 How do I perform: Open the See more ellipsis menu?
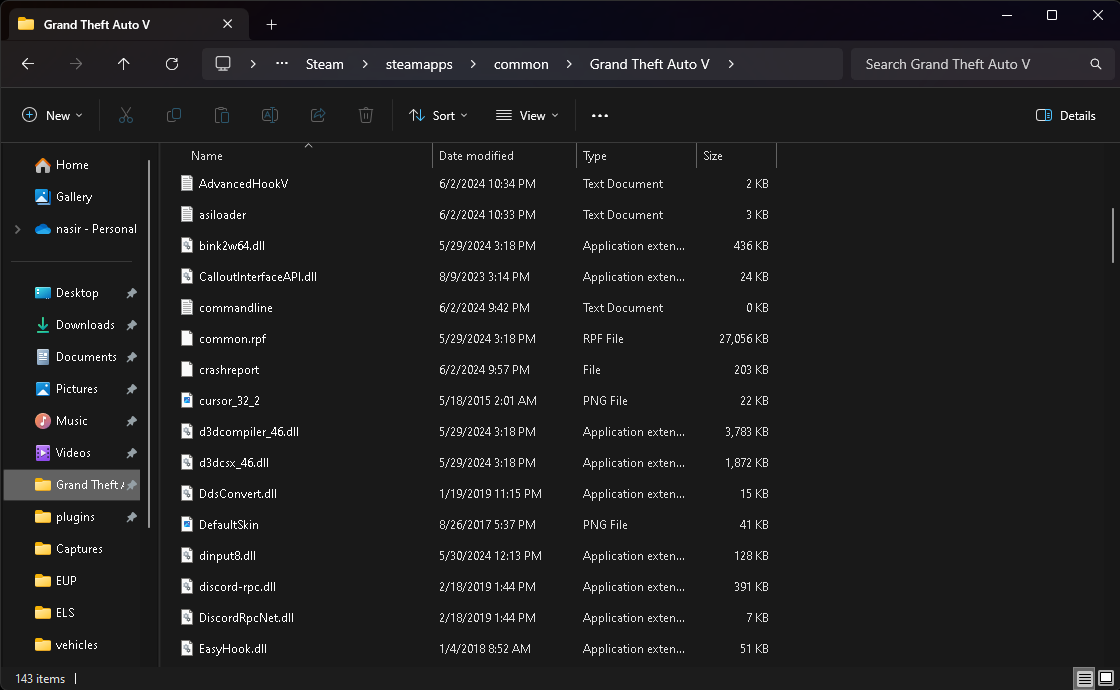pyautogui.click(x=600, y=116)
